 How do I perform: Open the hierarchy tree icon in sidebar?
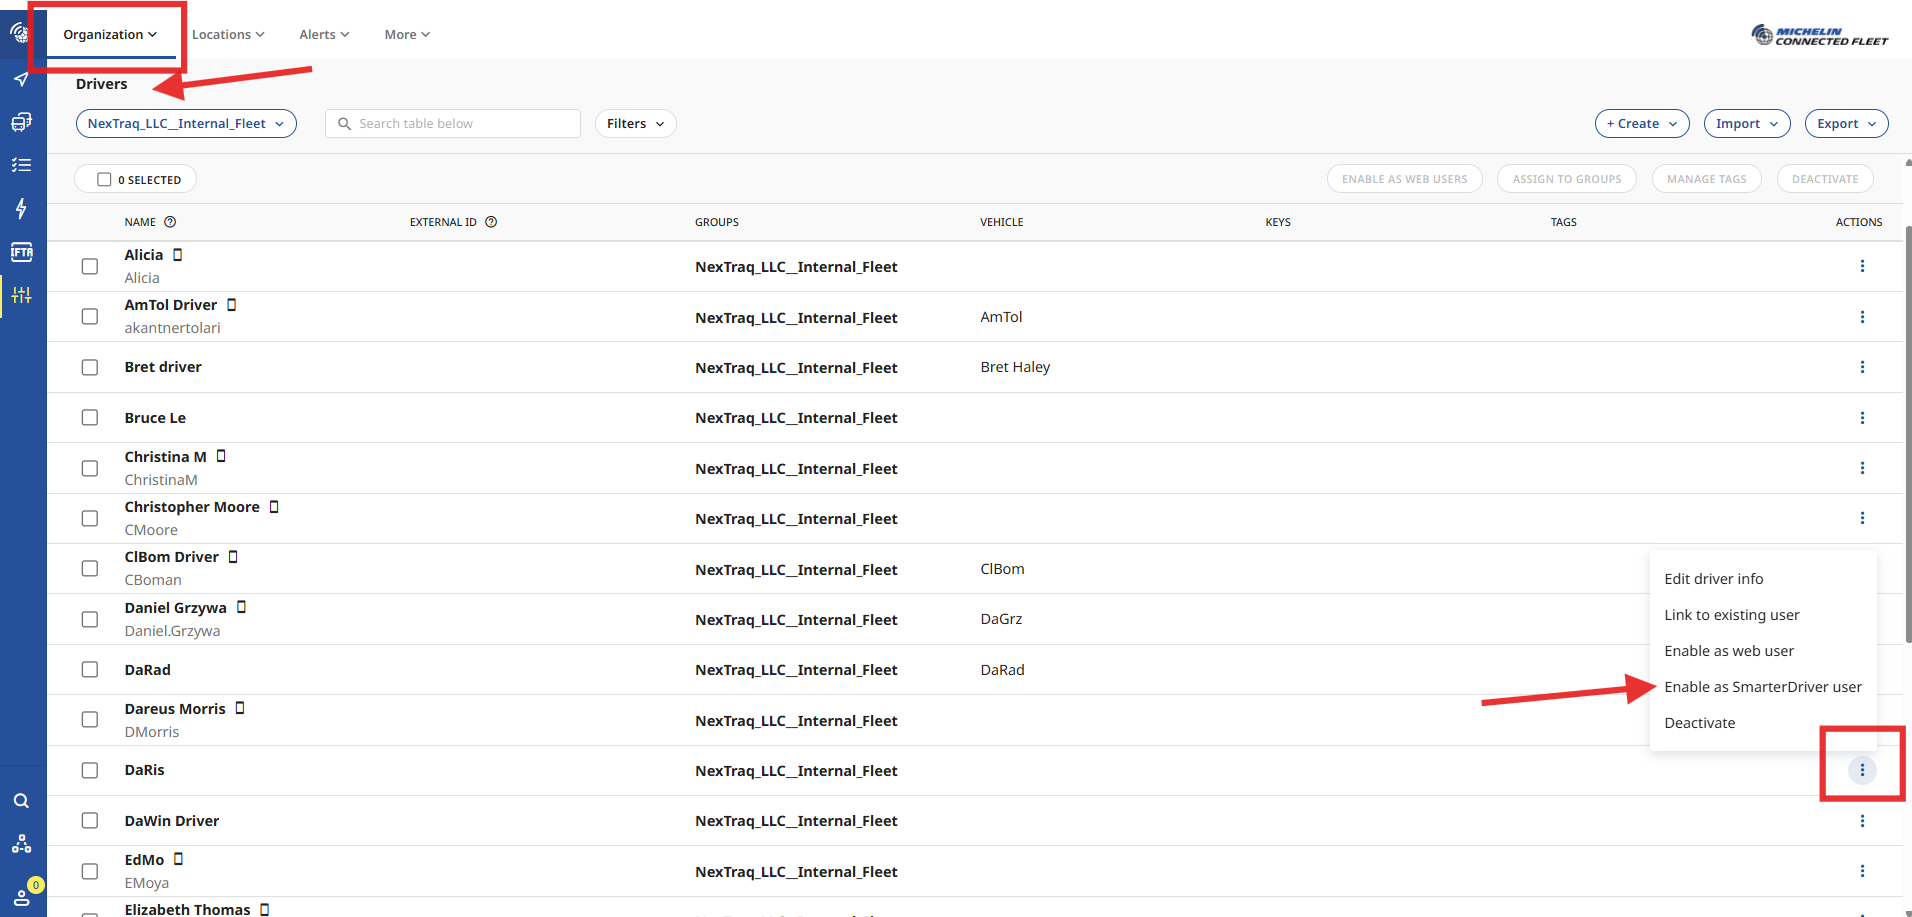click(x=21, y=844)
